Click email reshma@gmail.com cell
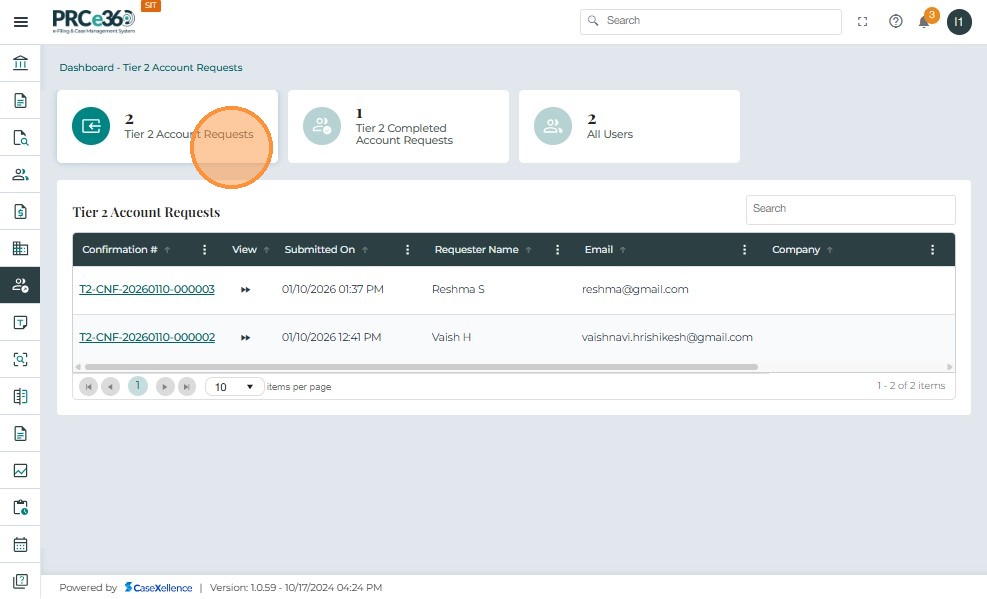 tap(635, 289)
